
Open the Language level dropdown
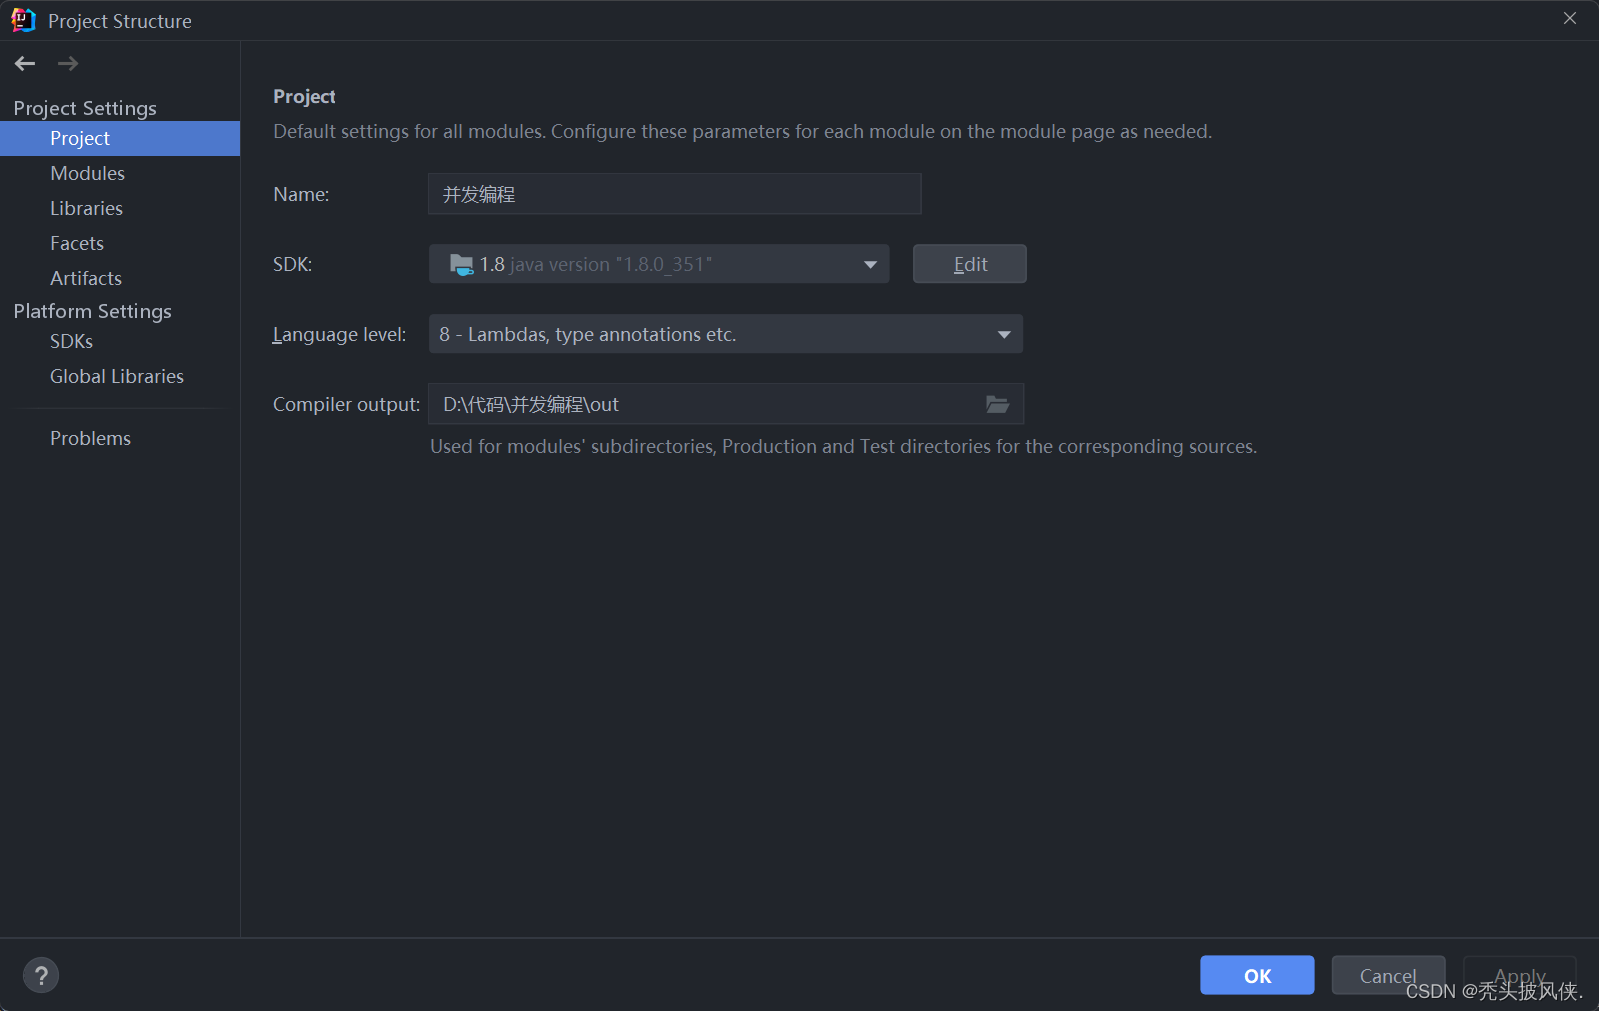(726, 334)
